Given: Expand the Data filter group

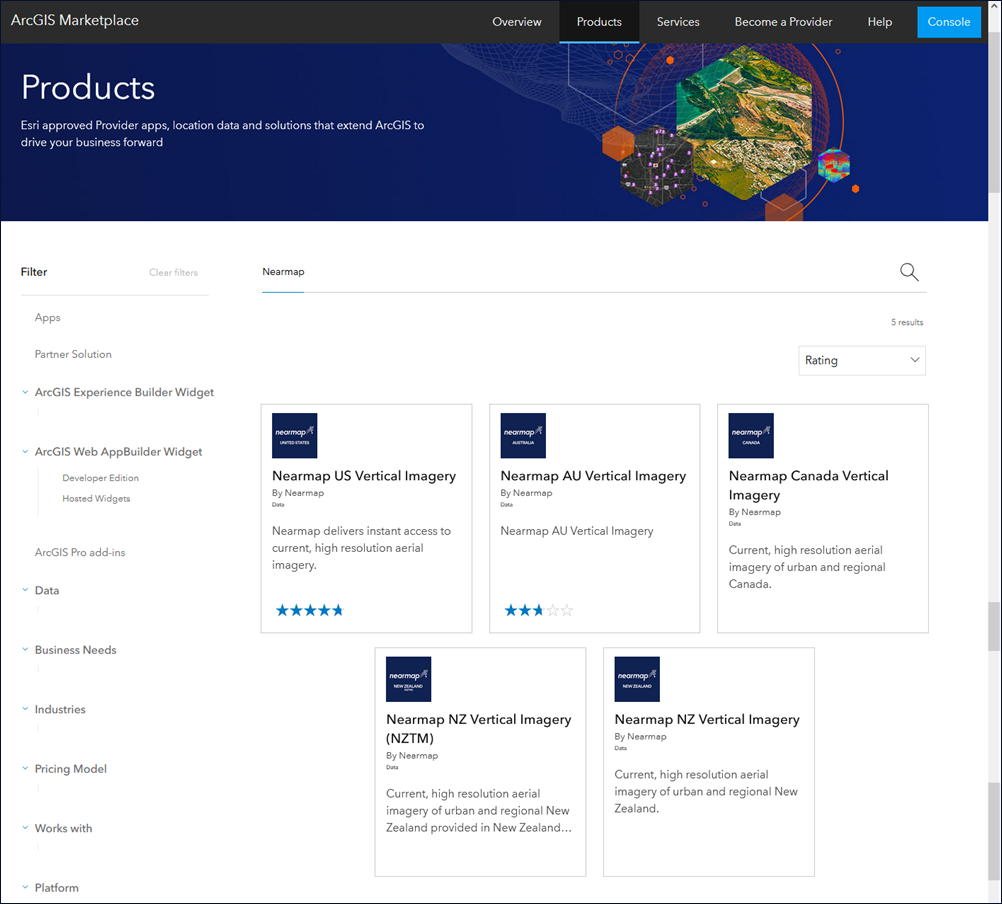Looking at the screenshot, I should click(x=25, y=590).
